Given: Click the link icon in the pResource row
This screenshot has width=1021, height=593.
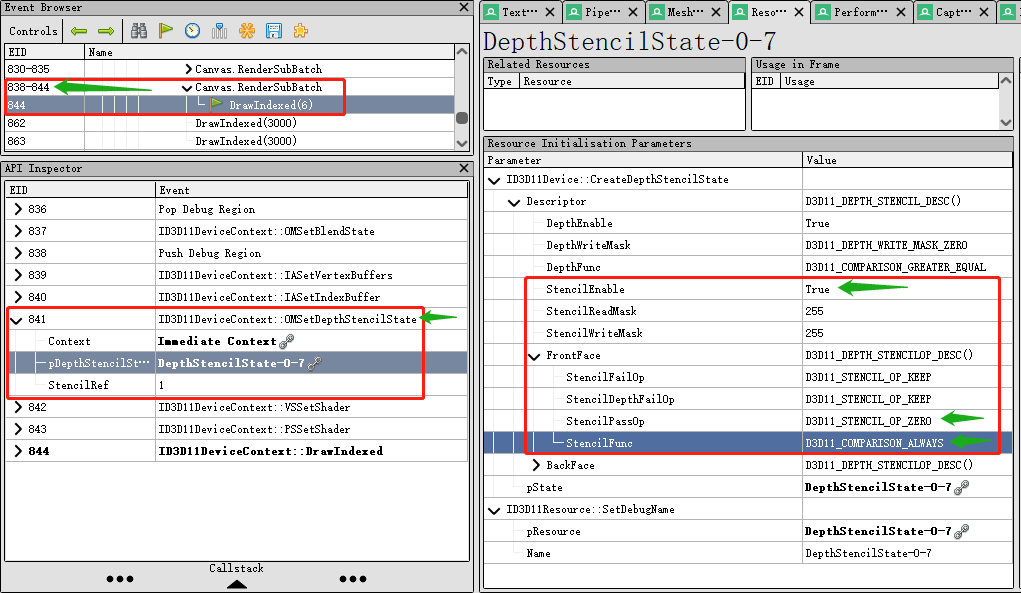Looking at the screenshot, I should click(x=961, y=531).
